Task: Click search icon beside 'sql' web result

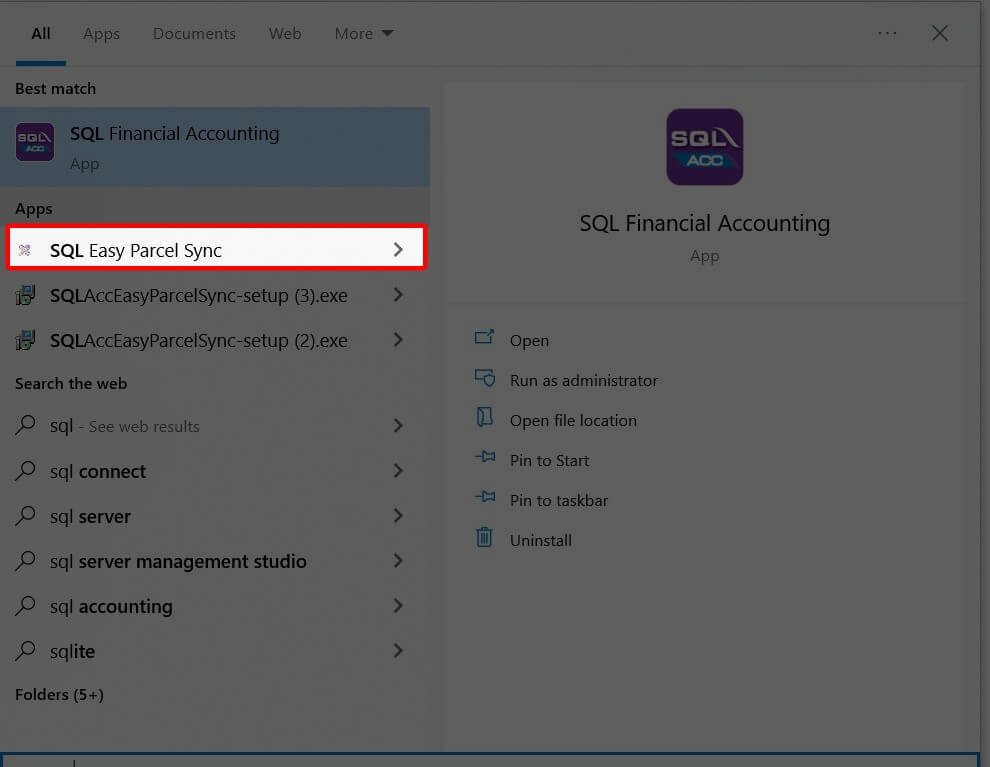Action: pyautogui.click(x=25, y=425)
